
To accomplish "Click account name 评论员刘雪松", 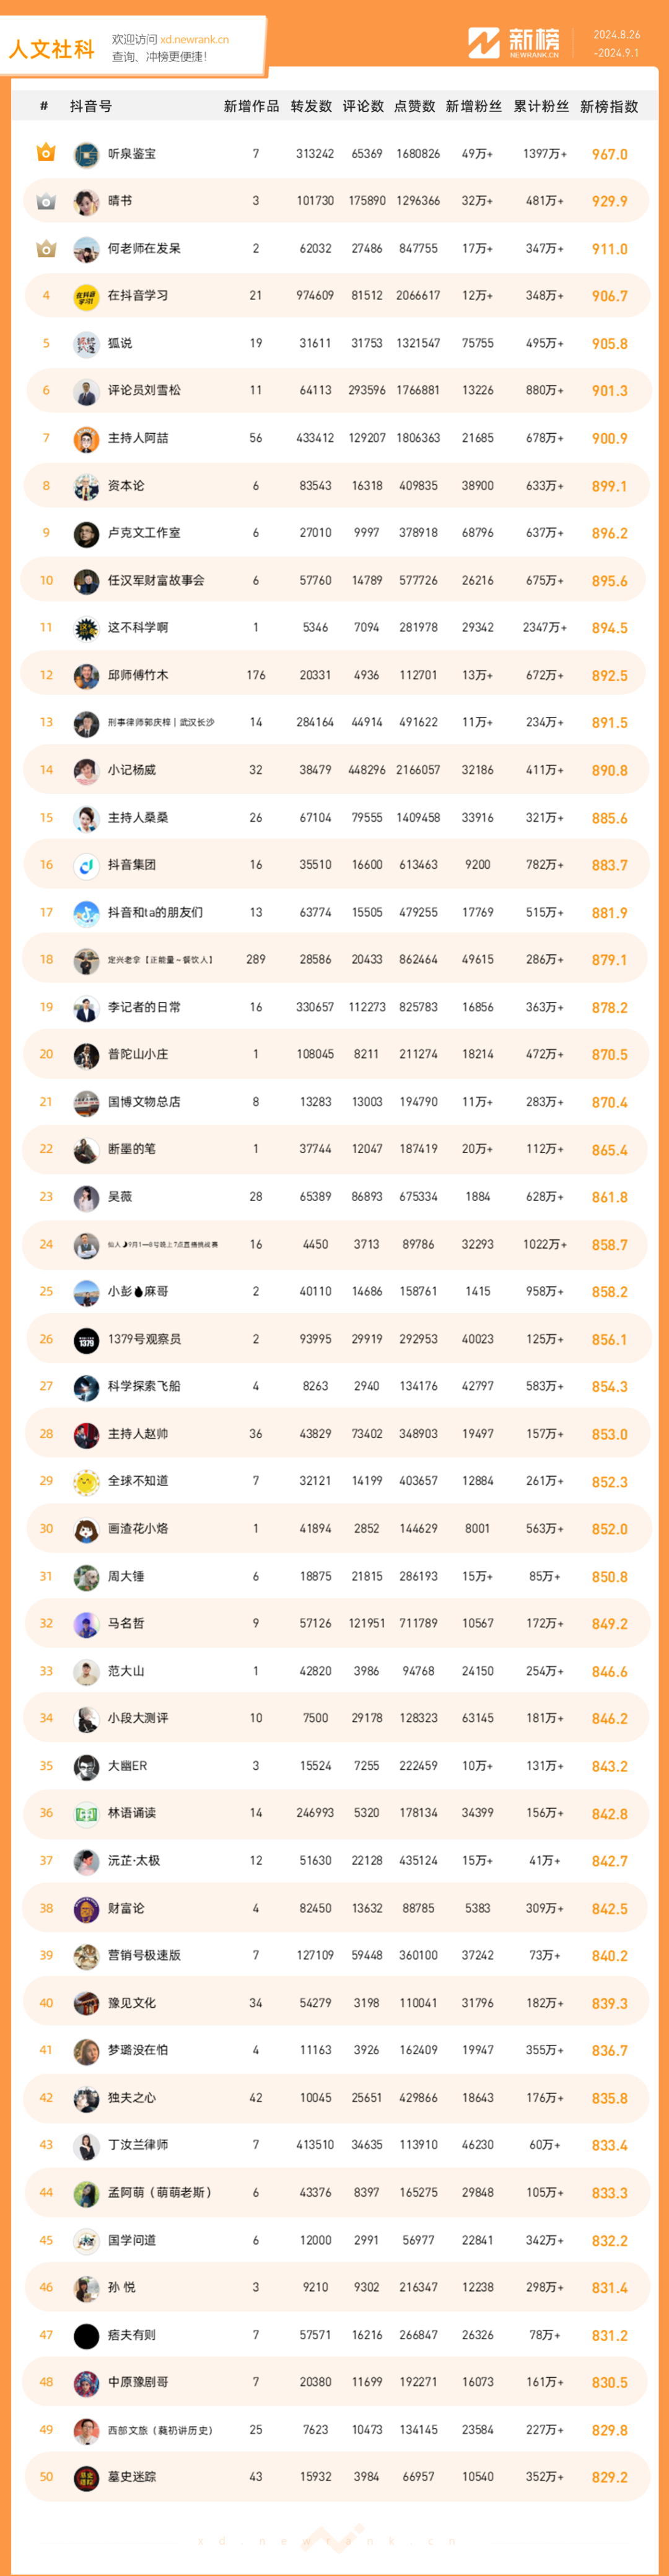I will [x=144, y=390].
